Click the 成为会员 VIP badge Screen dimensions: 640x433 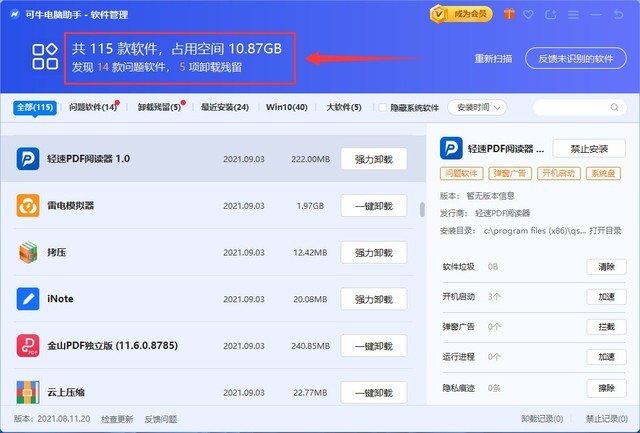click(x=461, y=14)
